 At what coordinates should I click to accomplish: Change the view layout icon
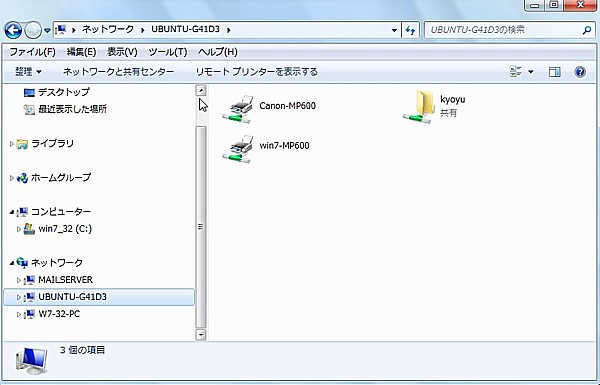click(516, 72)
